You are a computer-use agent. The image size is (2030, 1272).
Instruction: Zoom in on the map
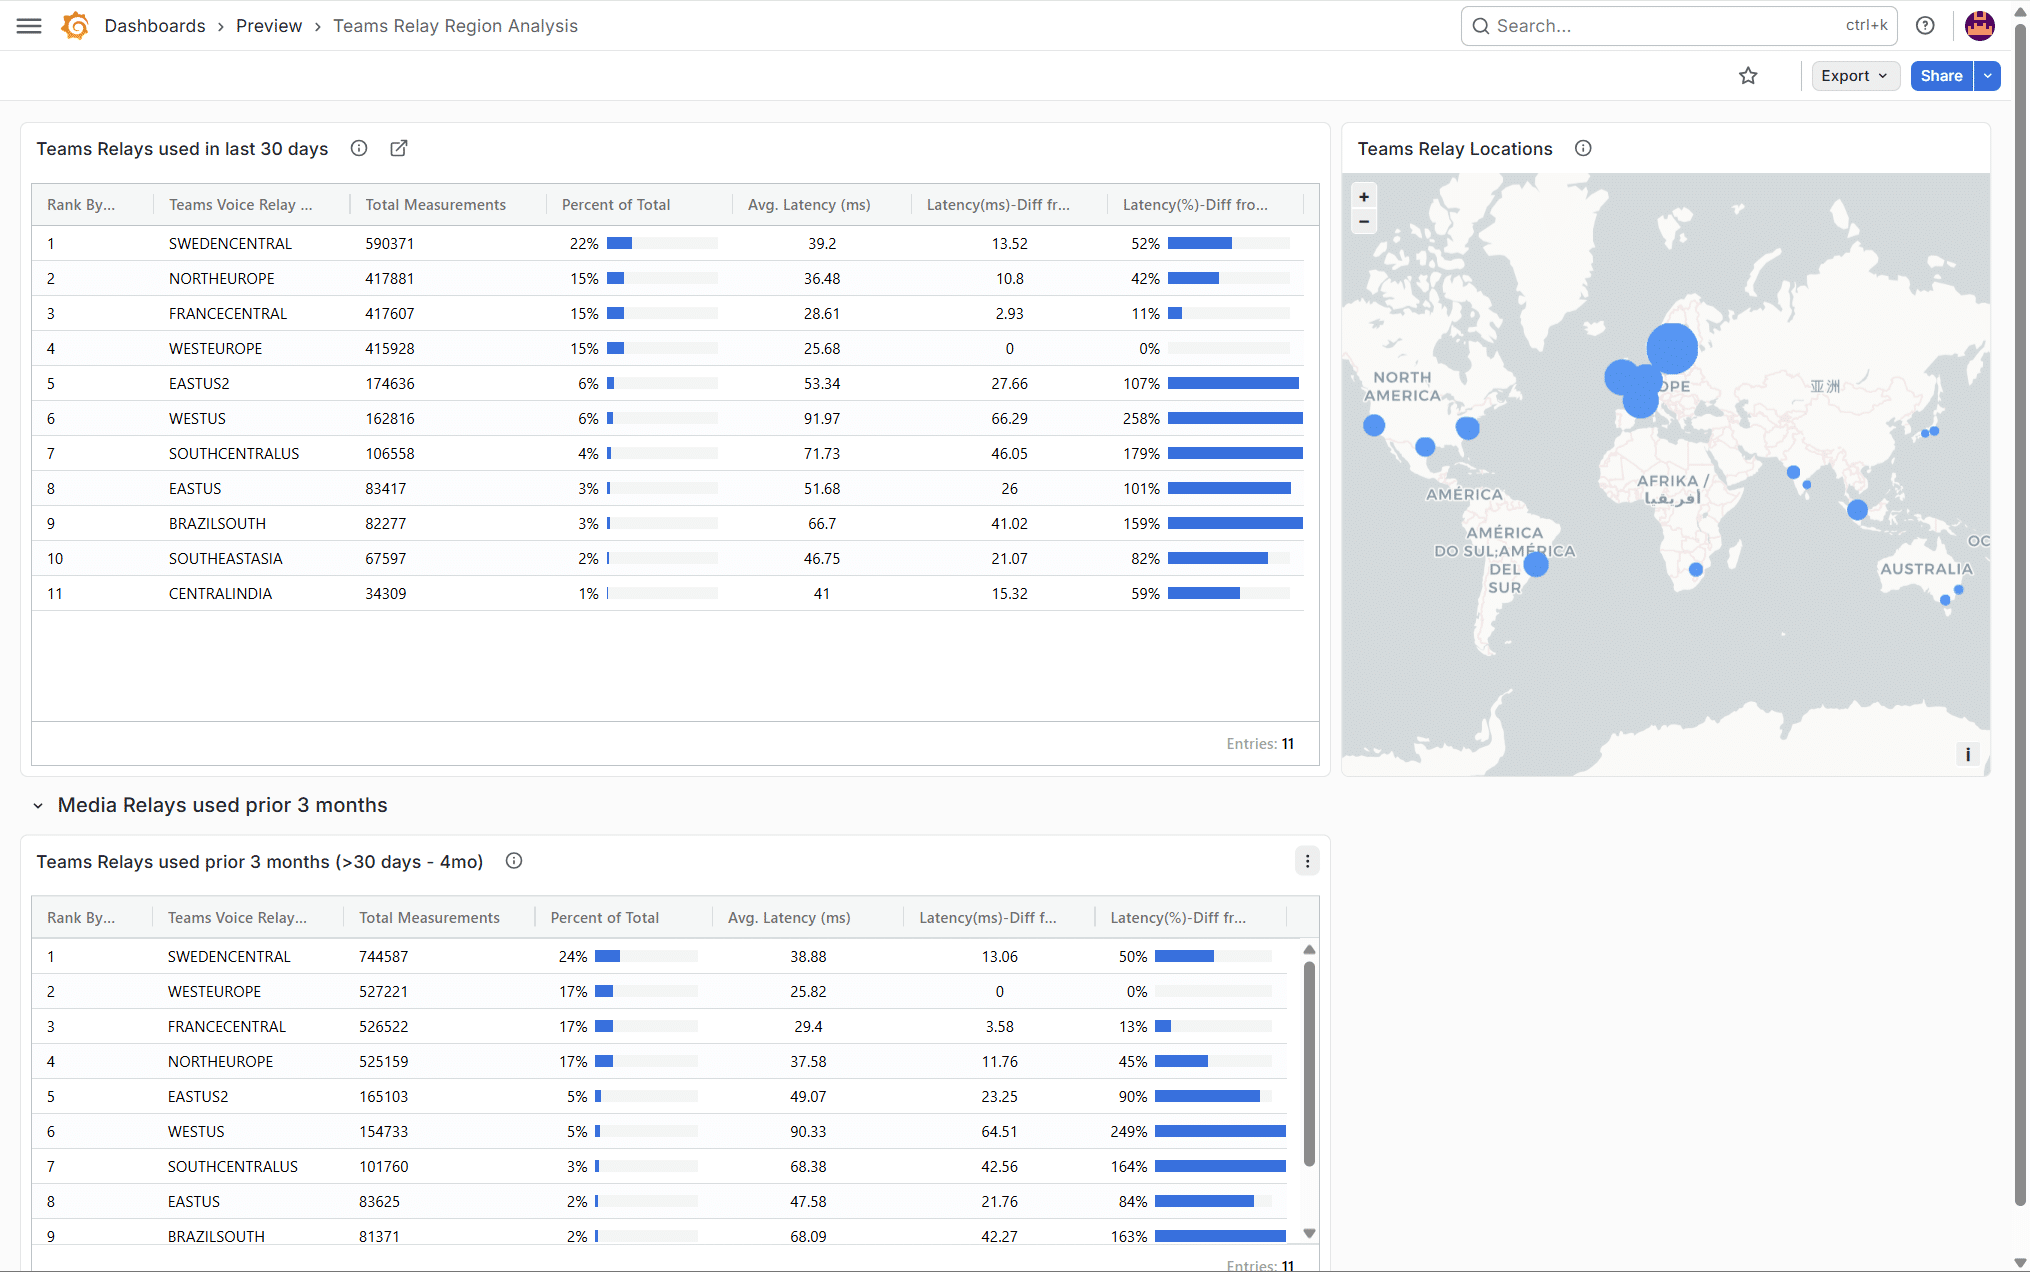click(1364, 197)
